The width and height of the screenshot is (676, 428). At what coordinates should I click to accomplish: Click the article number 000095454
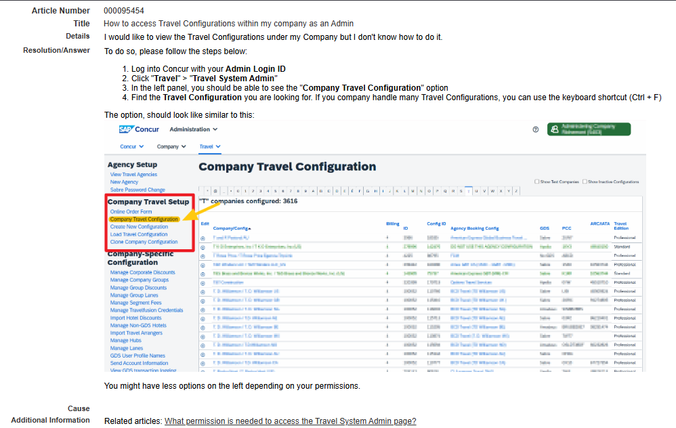(x=124, y=11)
